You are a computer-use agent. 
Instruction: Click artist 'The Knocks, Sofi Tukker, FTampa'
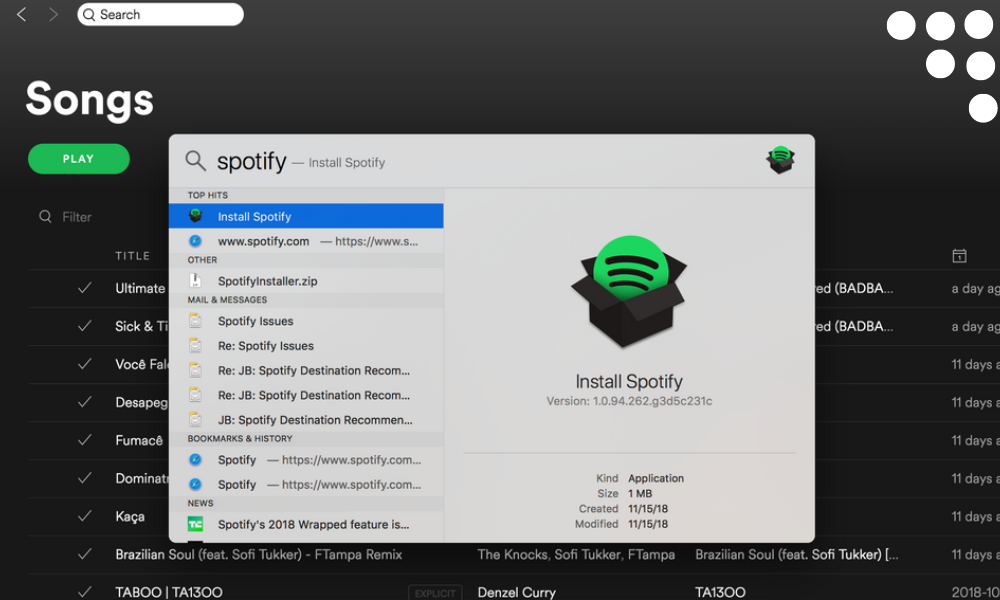point(576,555)
